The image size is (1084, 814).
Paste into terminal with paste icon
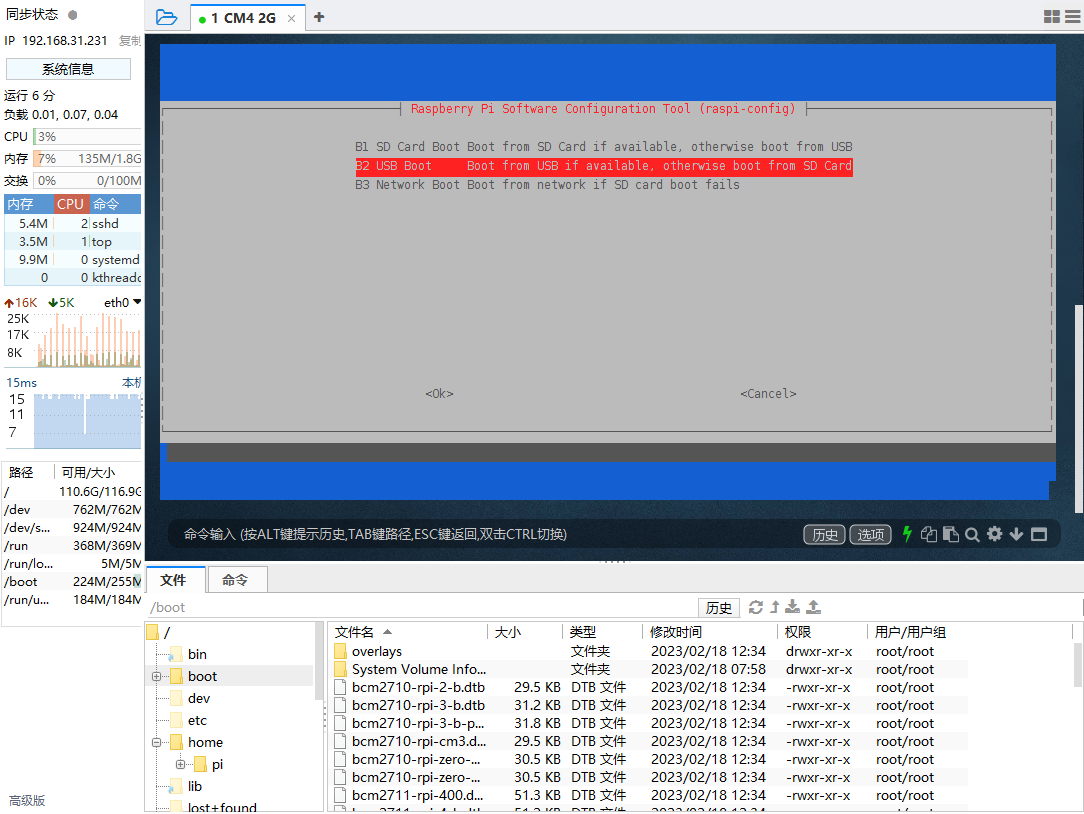(x=951, y=534)
